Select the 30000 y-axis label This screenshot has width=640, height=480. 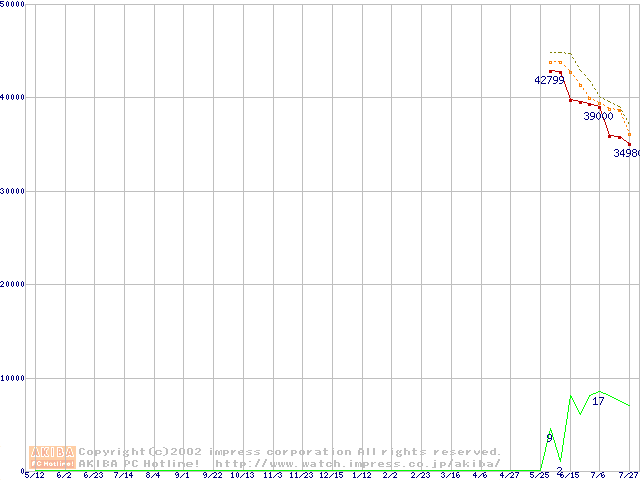[14, 191]
